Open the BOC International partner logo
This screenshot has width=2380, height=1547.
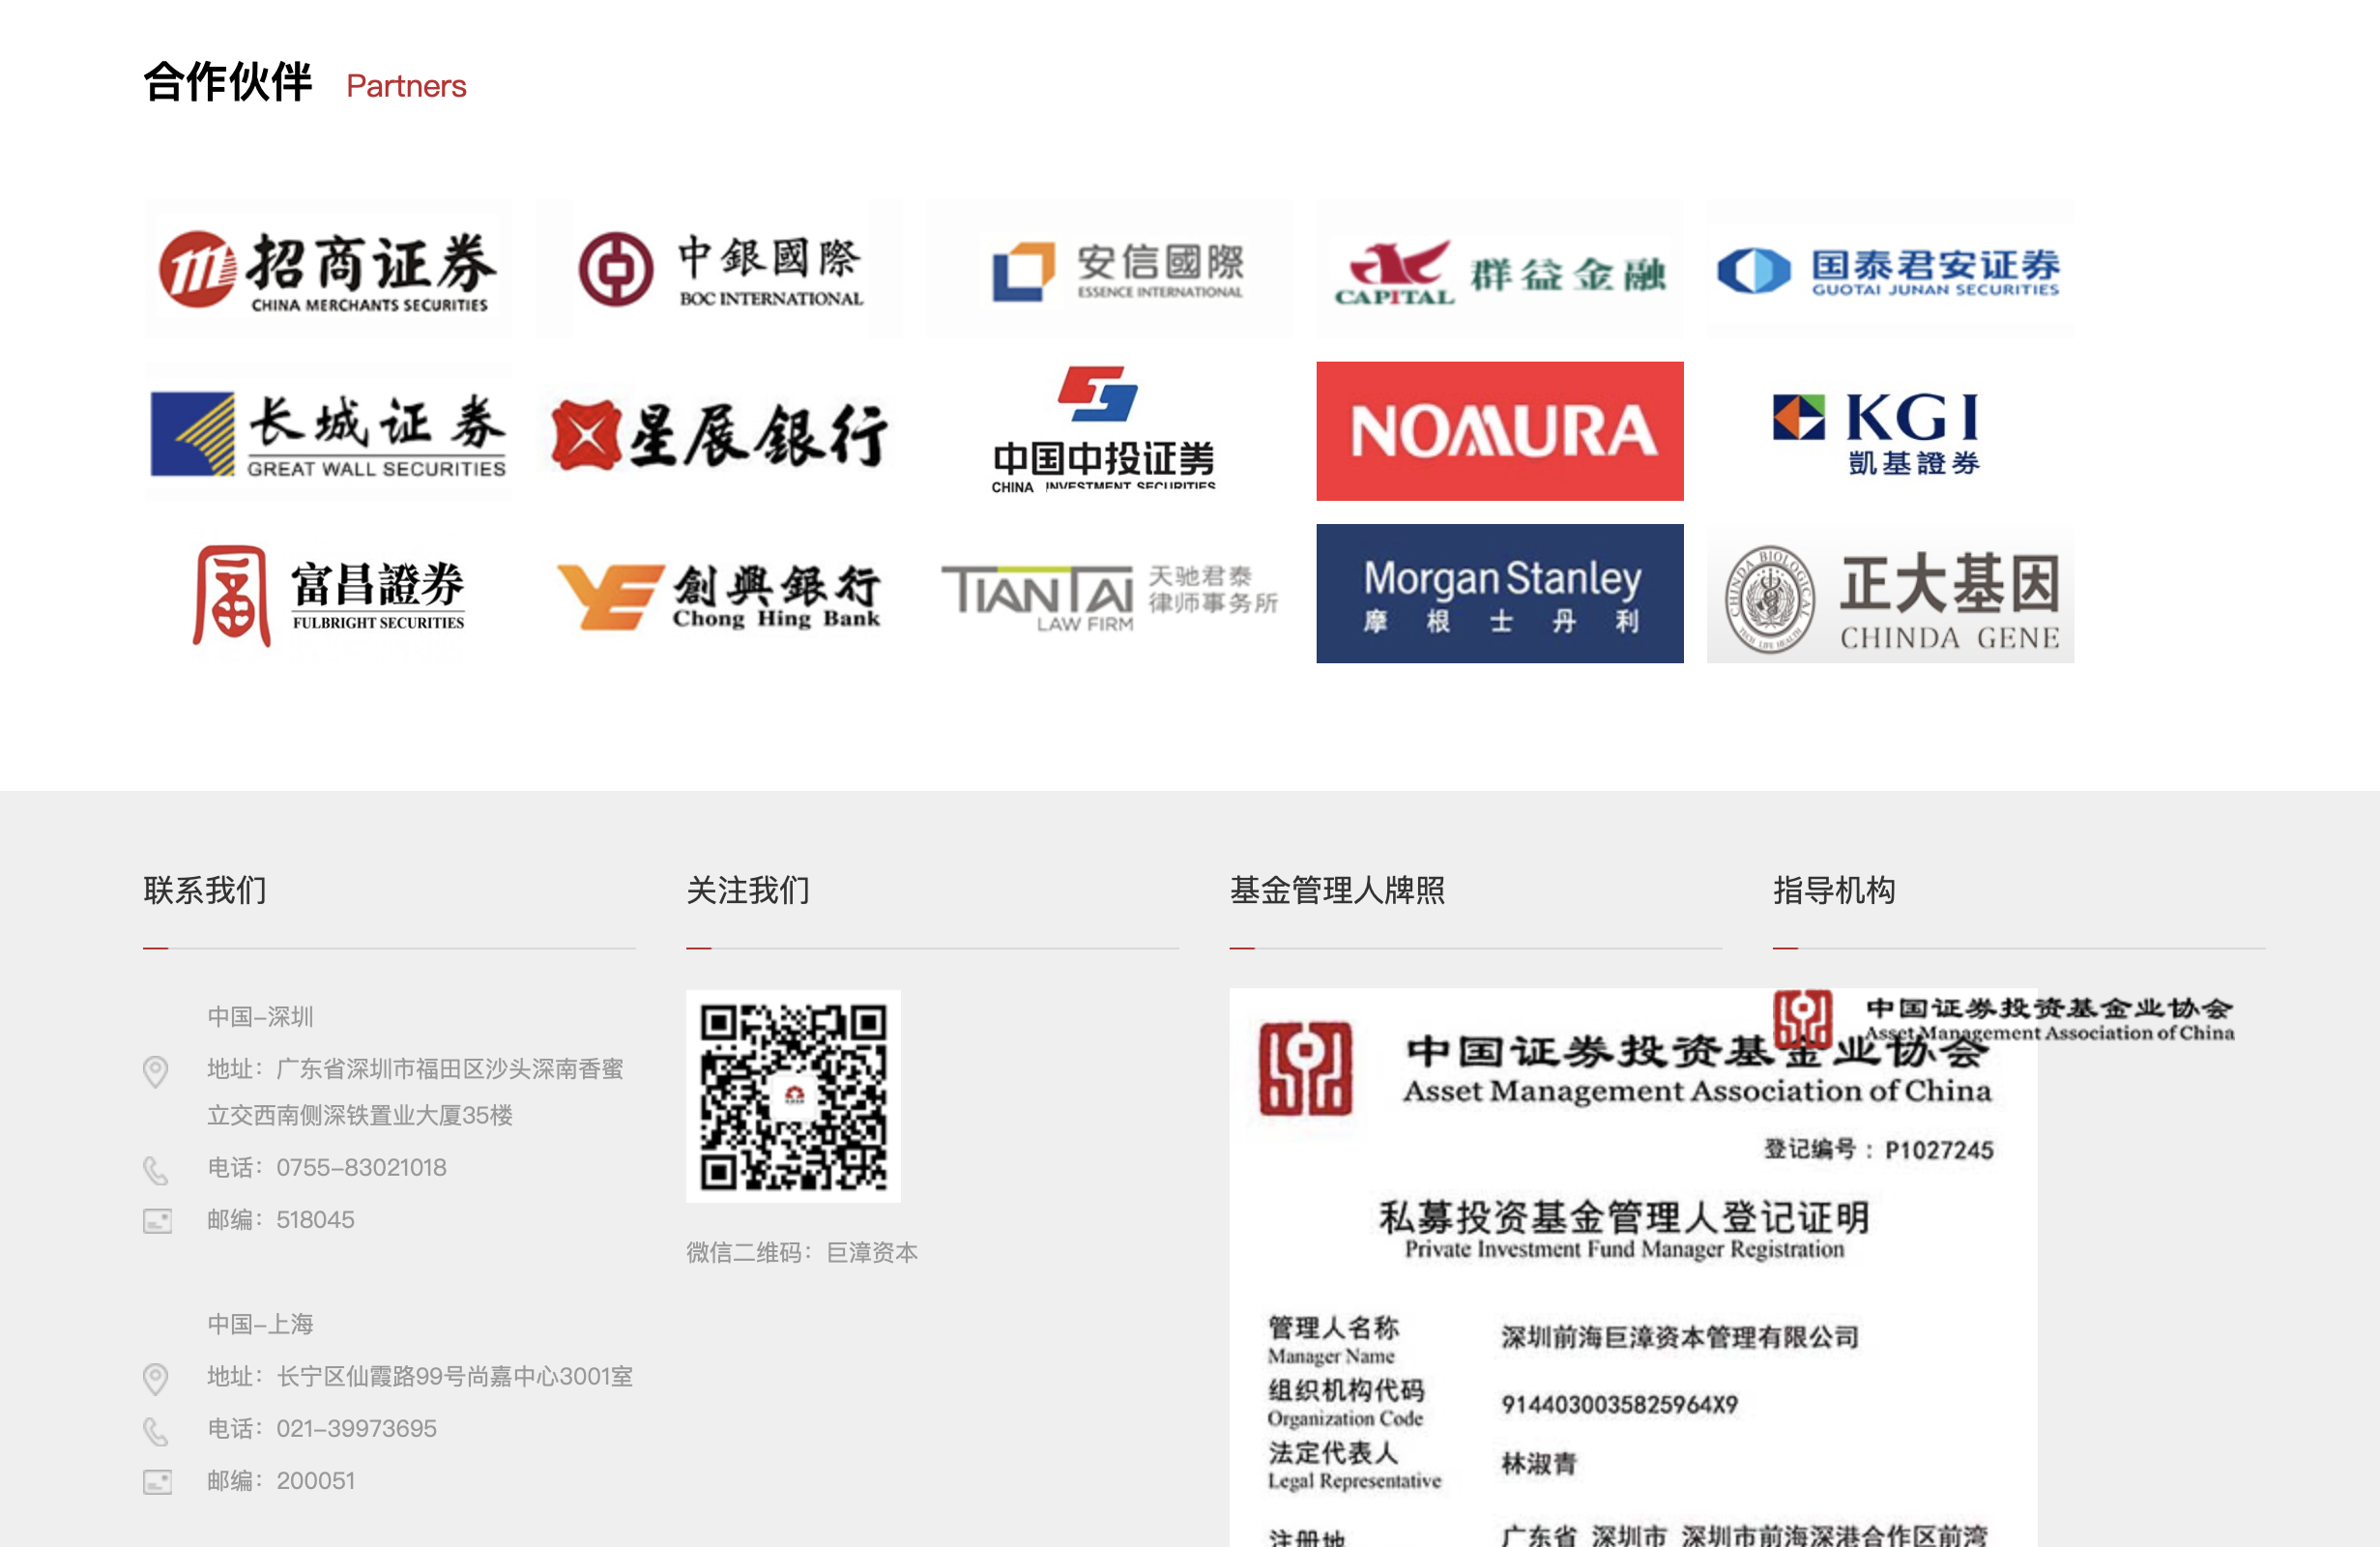click(x=718, y=269)
